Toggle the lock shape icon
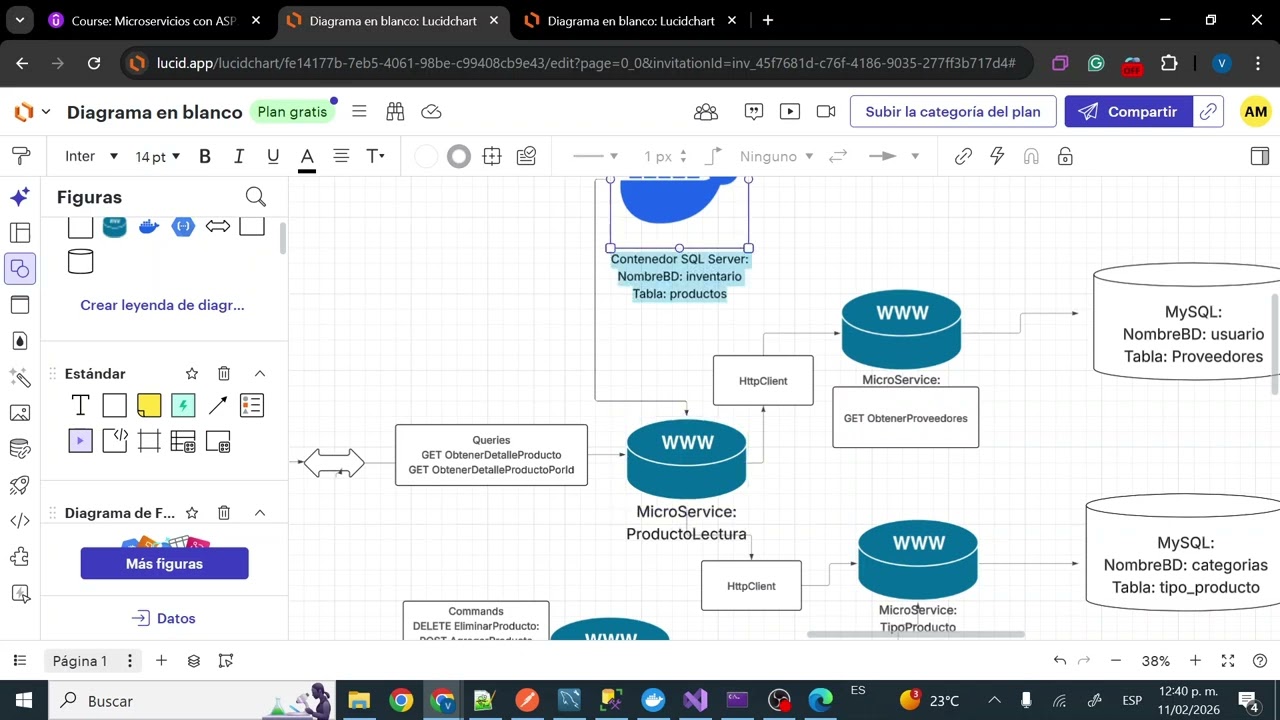 pos(1065,156)
